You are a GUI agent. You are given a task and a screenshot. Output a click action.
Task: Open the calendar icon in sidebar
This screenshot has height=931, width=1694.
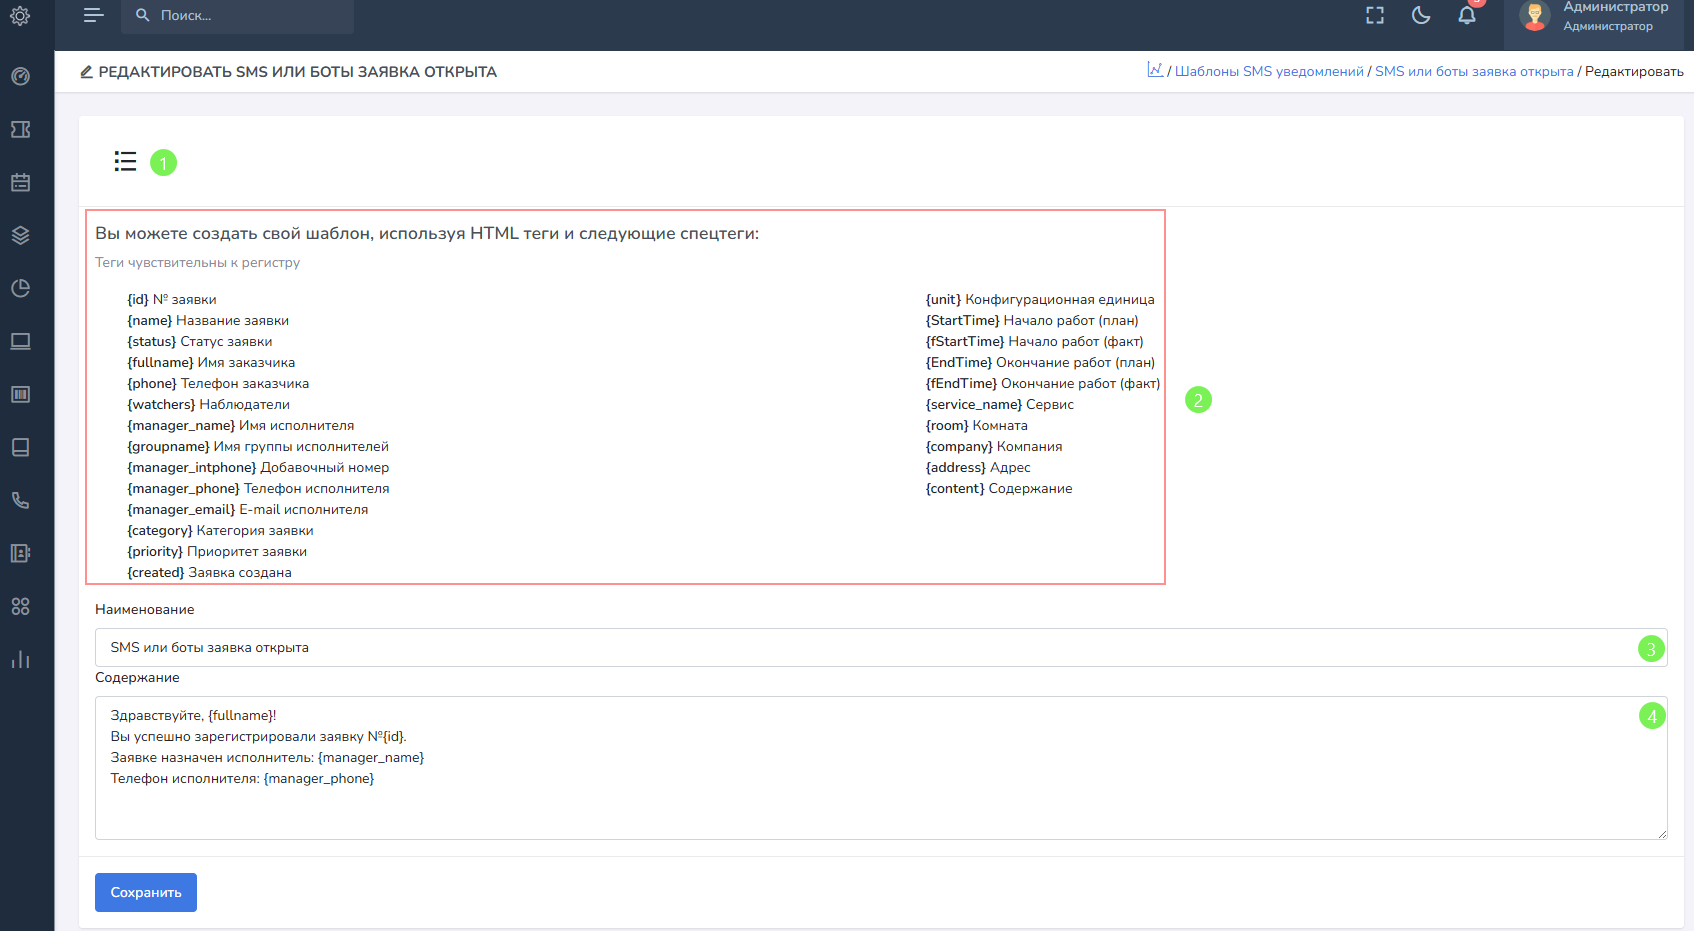tap(20, 183)
